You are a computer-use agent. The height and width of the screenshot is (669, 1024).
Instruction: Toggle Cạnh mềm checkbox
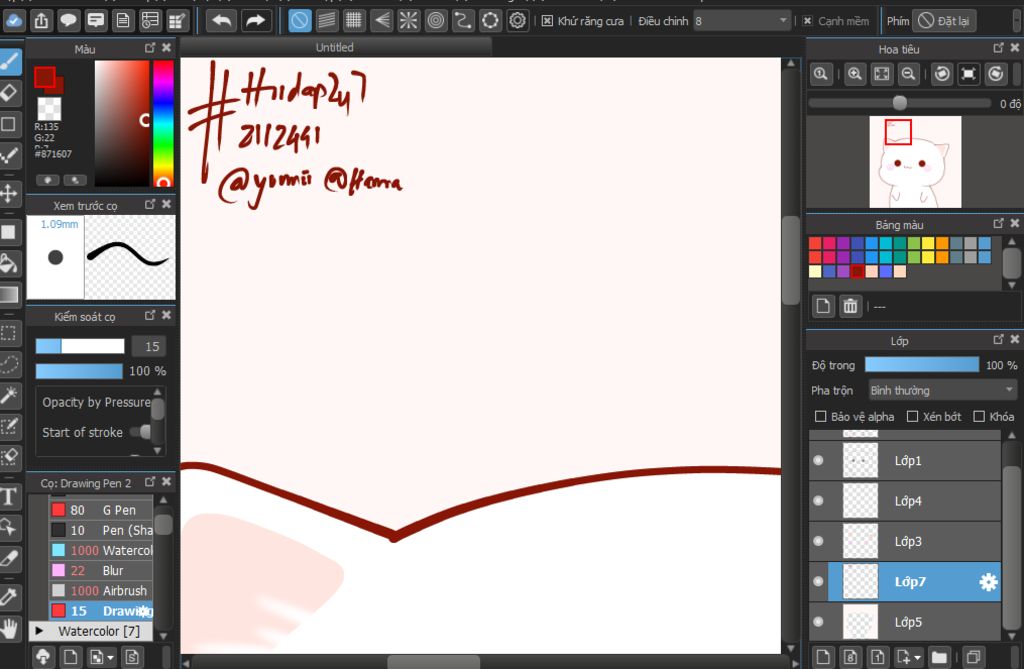click(x=807, y=21)
